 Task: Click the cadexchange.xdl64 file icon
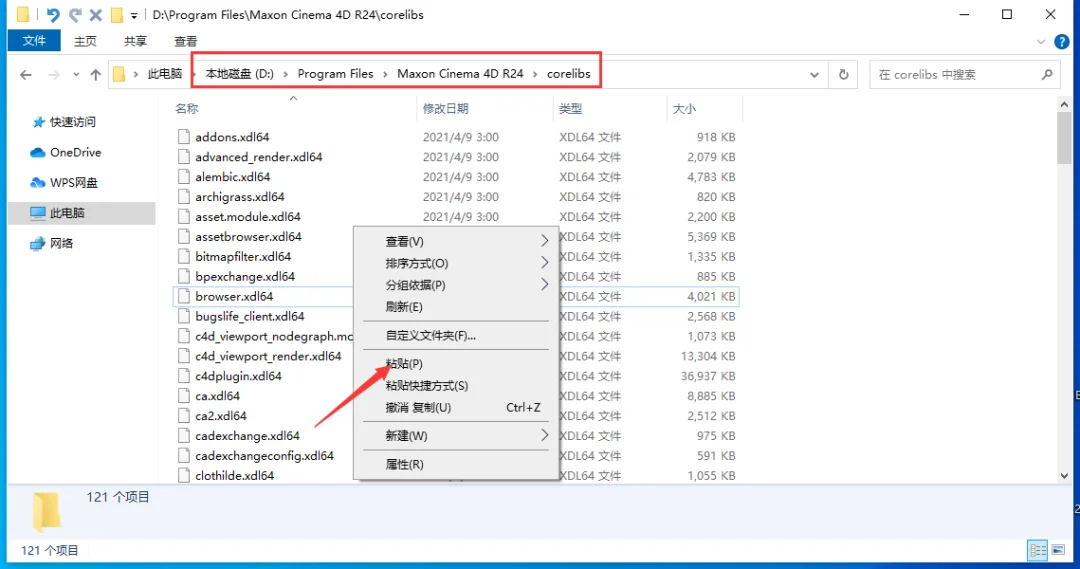183,436
